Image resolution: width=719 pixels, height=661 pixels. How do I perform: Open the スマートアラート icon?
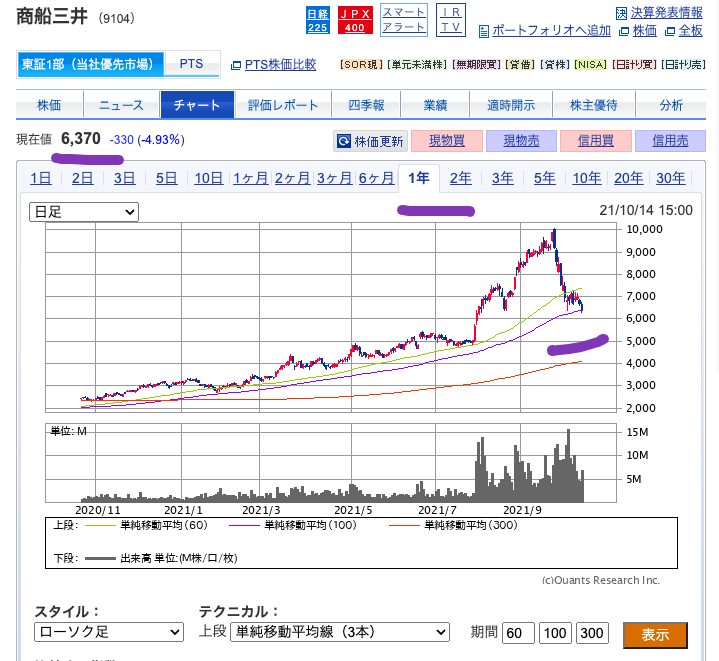click(404, 20)
